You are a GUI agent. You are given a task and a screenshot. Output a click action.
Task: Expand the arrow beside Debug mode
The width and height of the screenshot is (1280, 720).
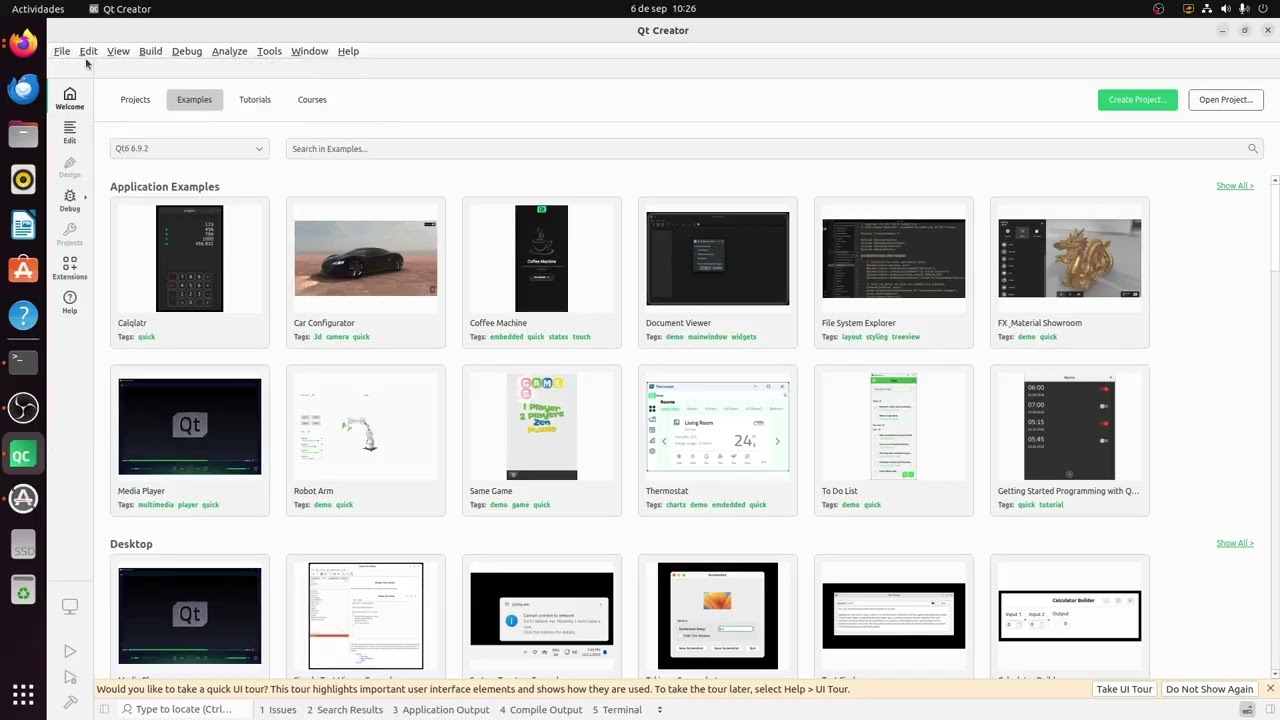click(85, 197)
